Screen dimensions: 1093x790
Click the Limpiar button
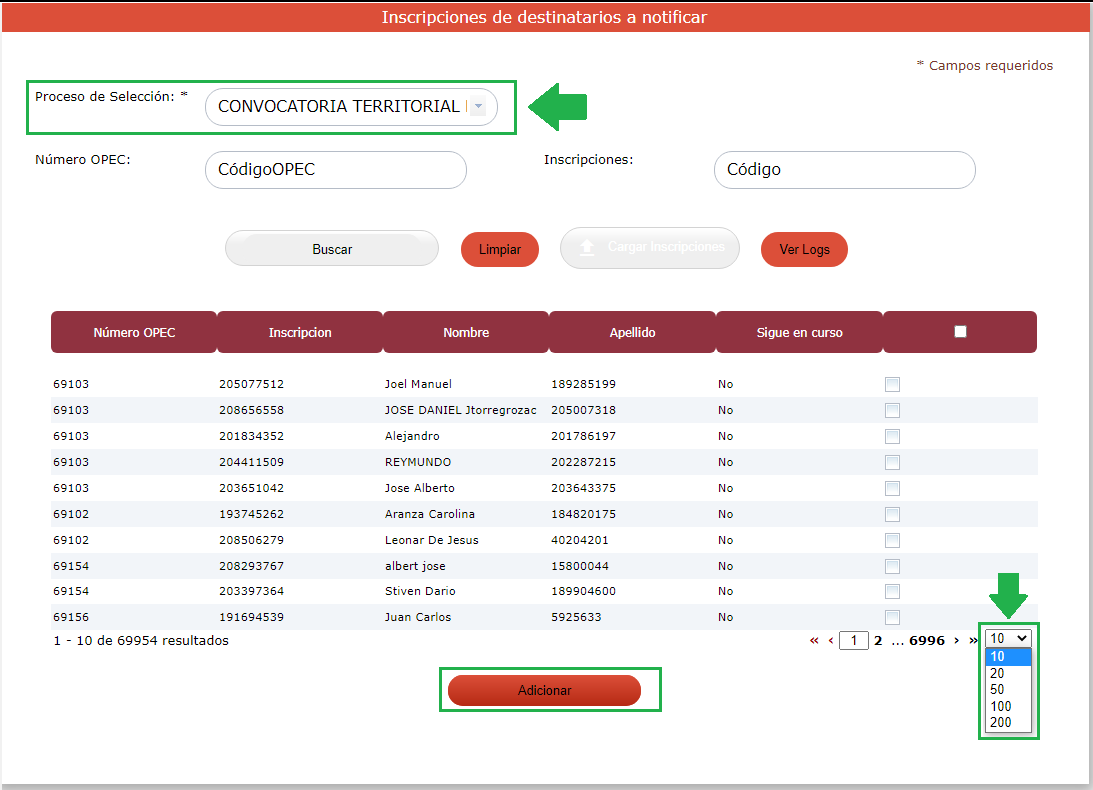pyautogui.click(x=499, y=250)
